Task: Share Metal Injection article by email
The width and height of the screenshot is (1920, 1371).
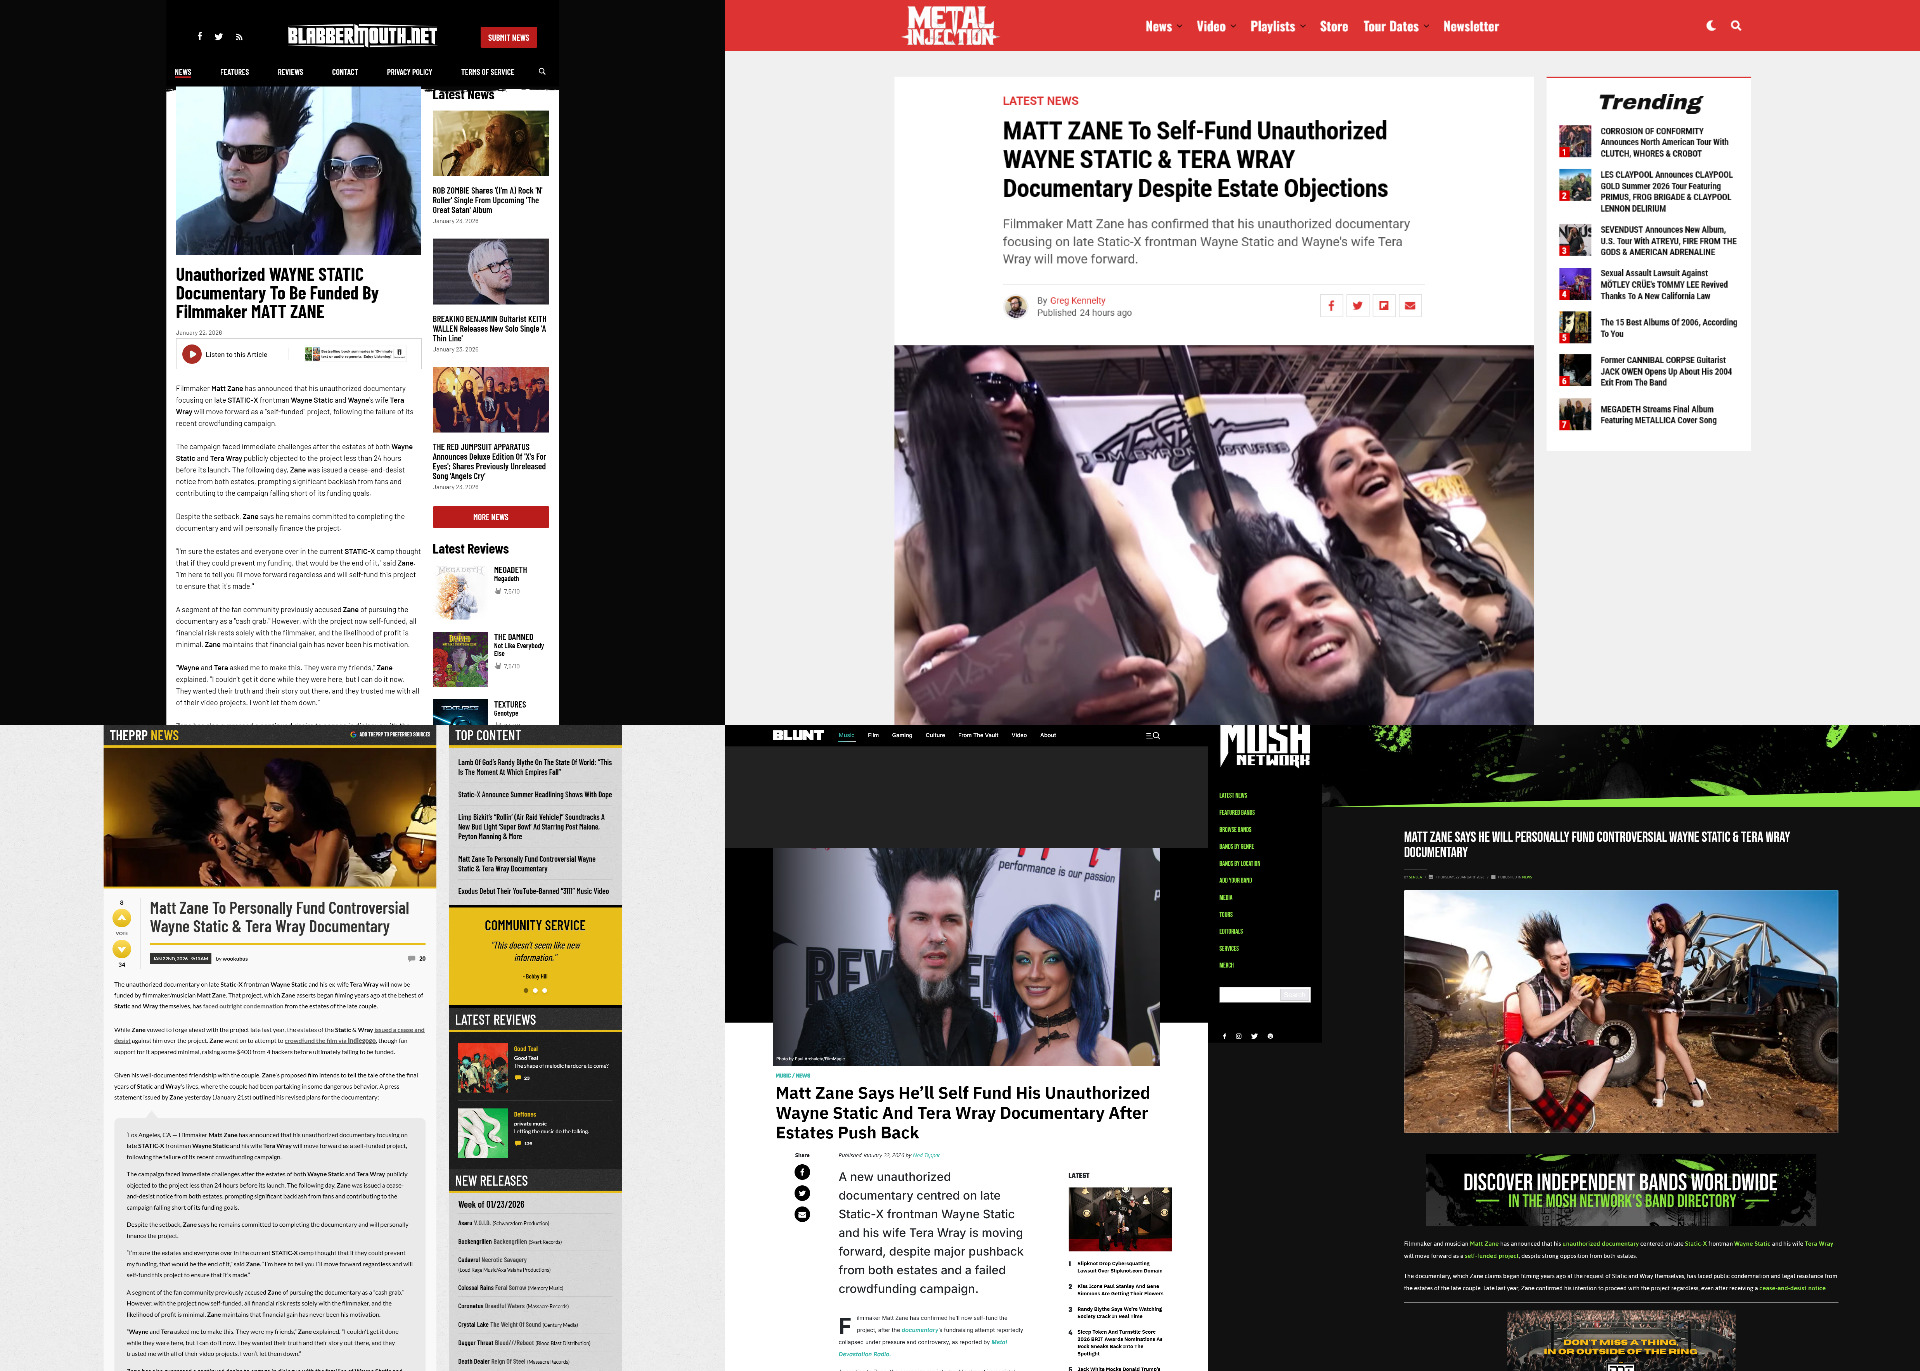Action: (x=1410, y=306)
